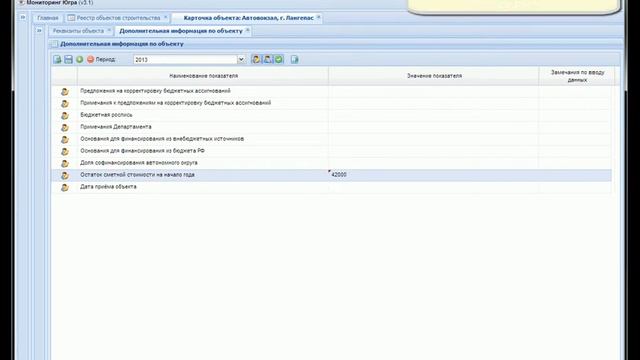Select the Карточка объекта: Автовокзал tab
This screenshot has height=360, width=640.
[x=249, y=18]
